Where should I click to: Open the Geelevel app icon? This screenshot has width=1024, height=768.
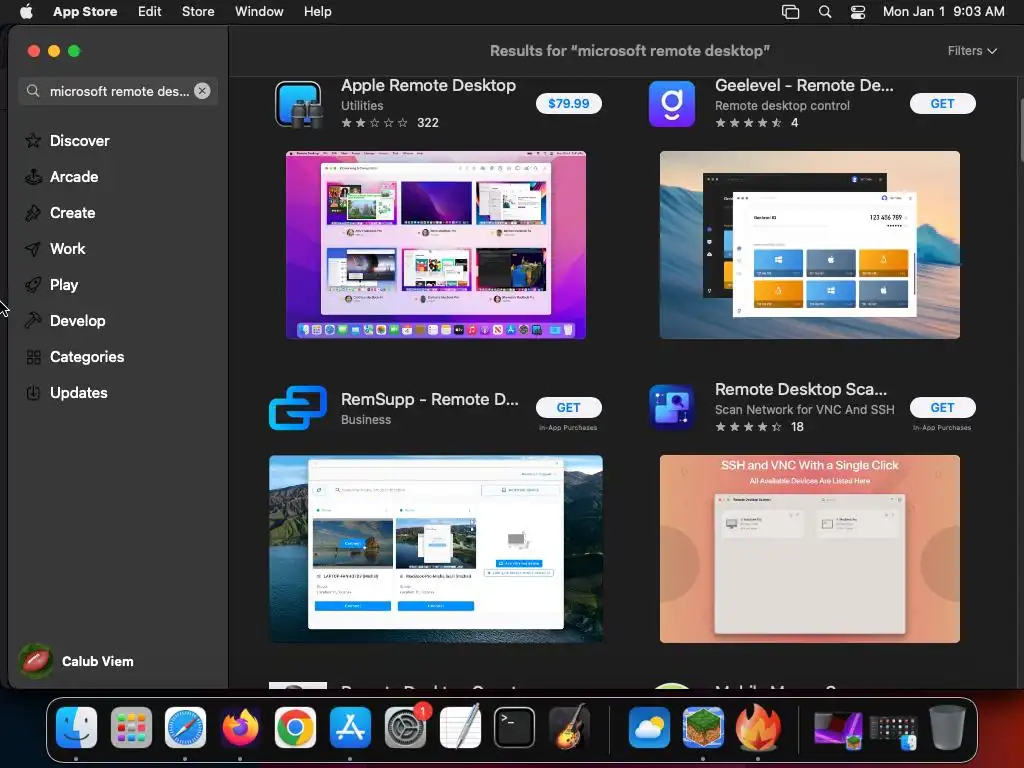tap(672, 104)
